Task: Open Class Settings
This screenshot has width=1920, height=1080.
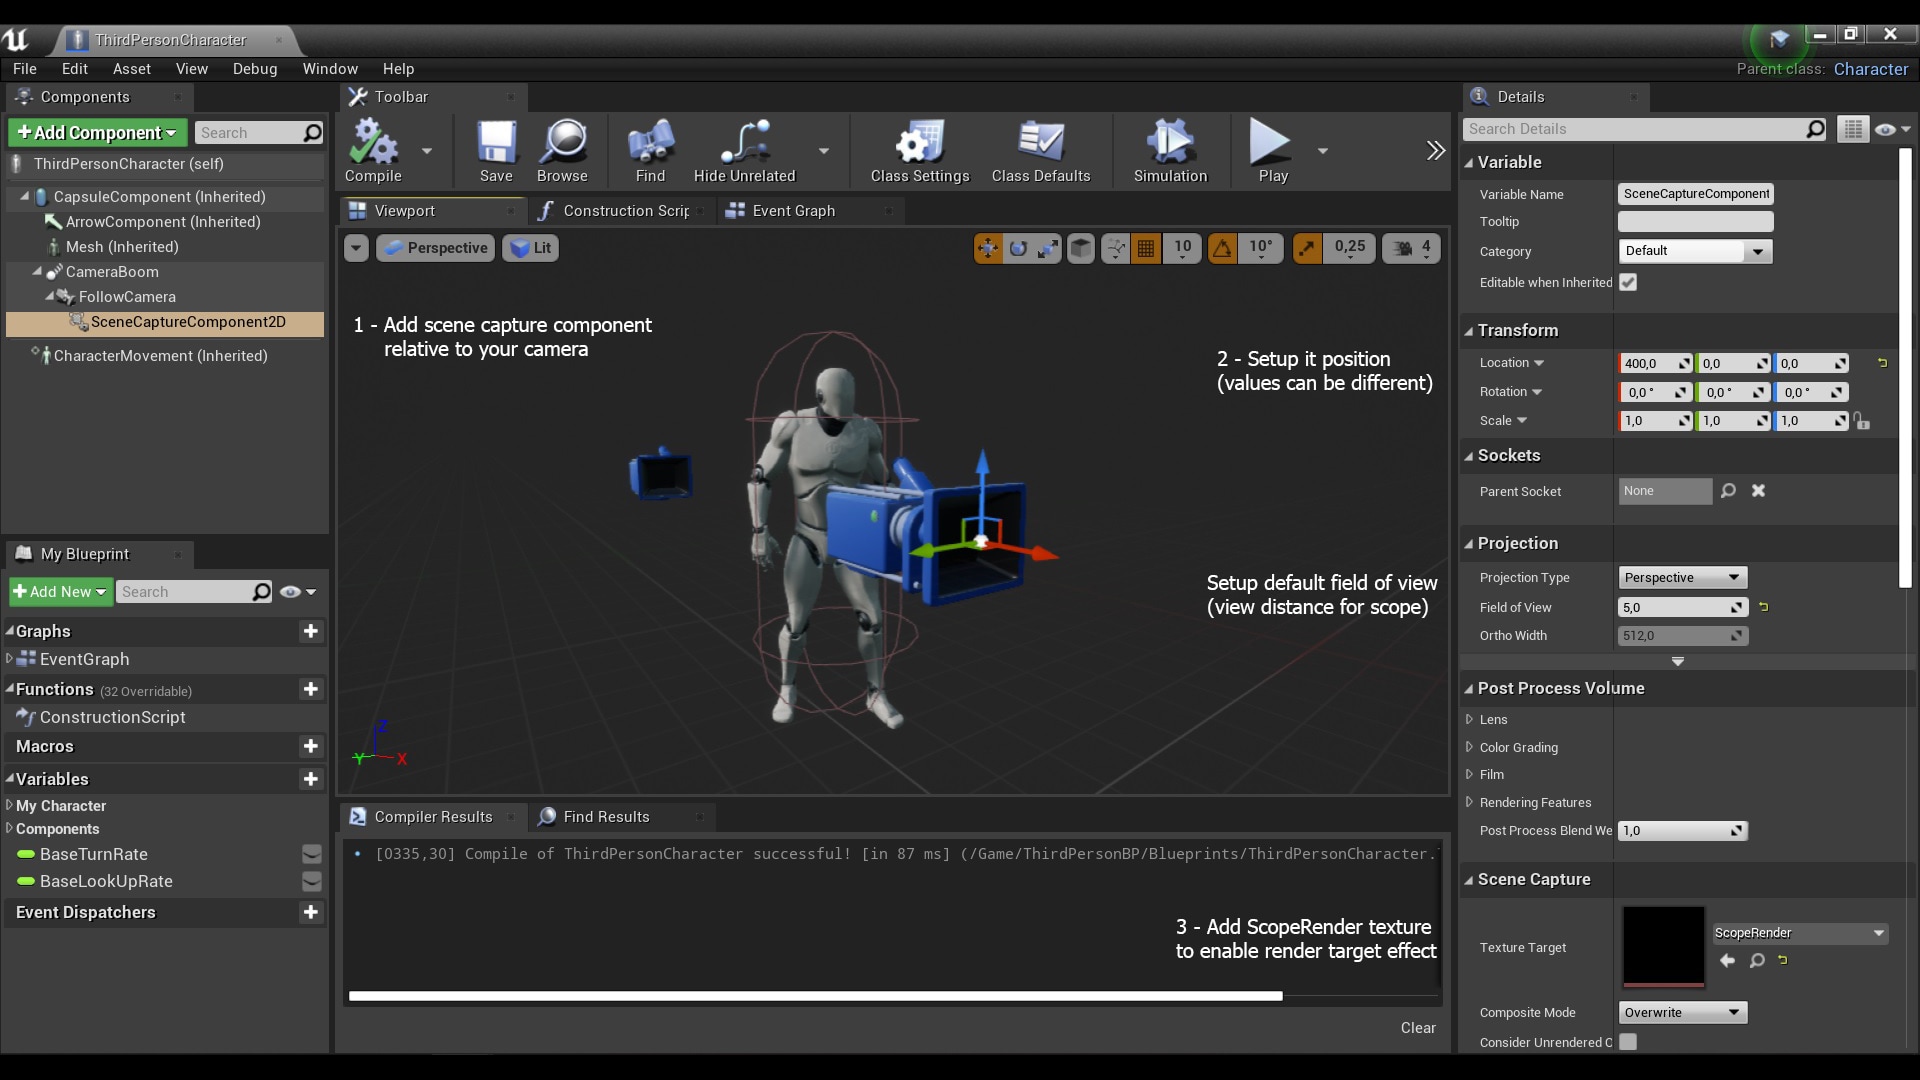Action: [x=918, y=150]
